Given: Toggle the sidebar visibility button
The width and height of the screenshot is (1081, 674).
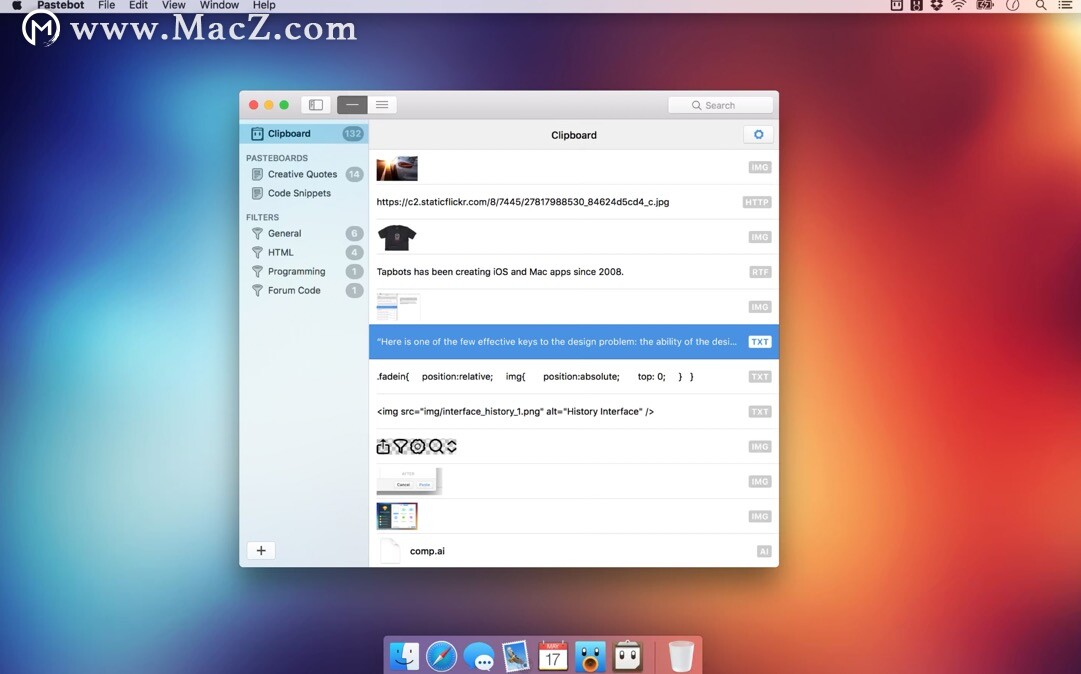Looking at the screenshot, I should pos(316,105).
